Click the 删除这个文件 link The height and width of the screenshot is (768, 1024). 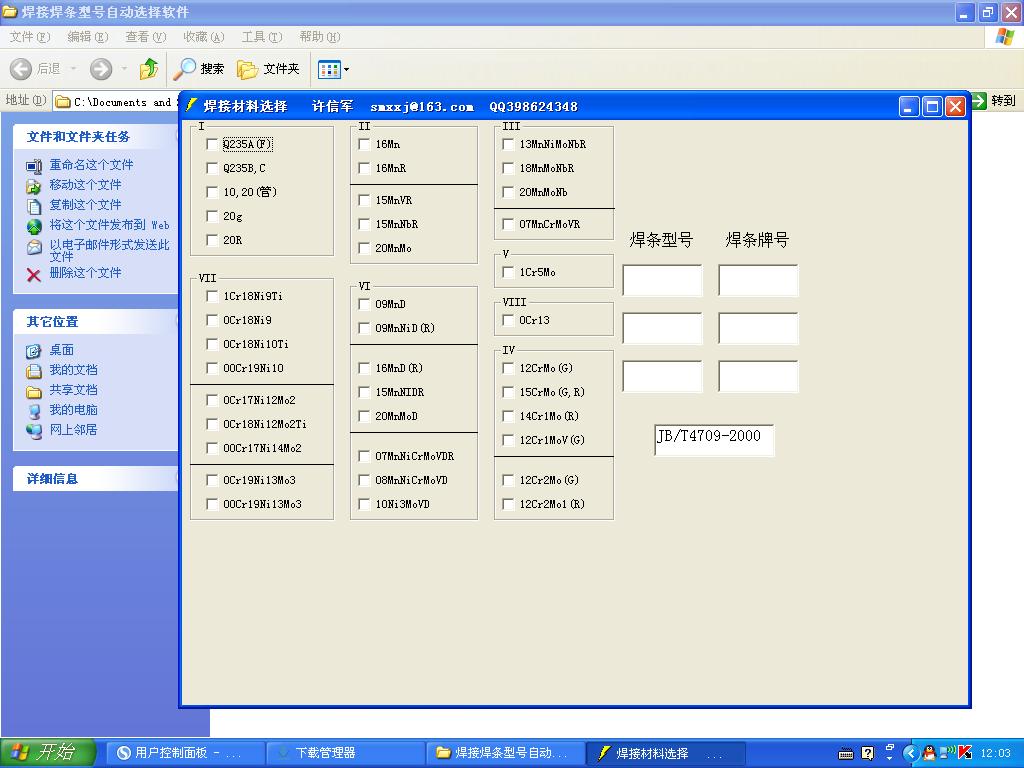pyautogui.click(x=86, y=273)
